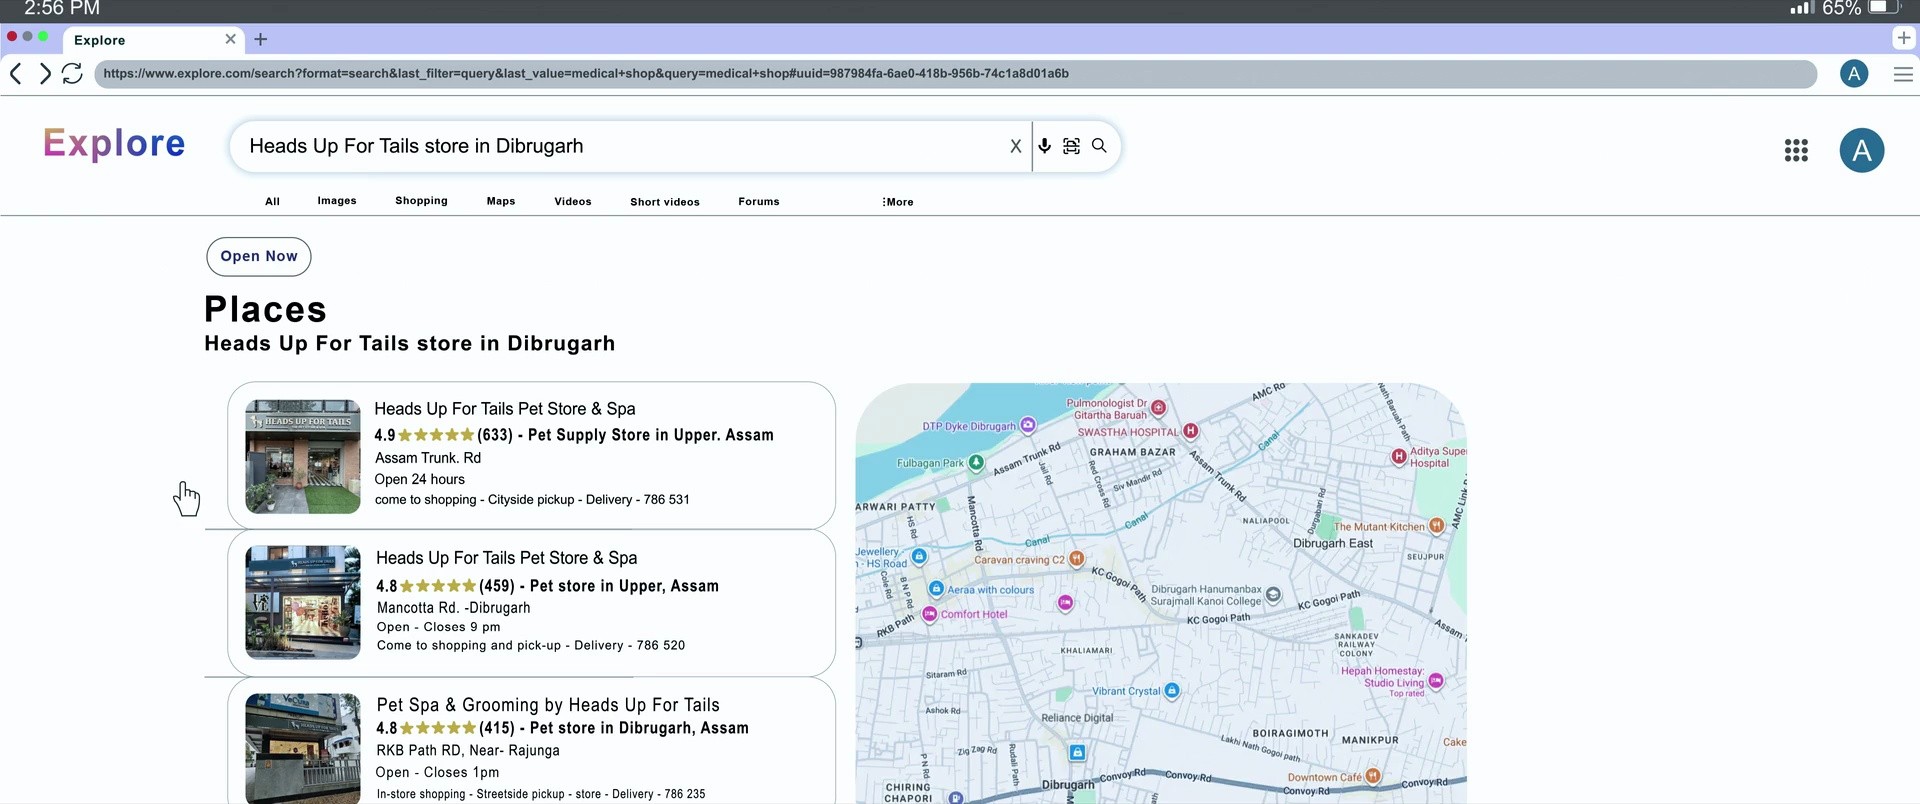Open the large account avatar A

pos(1862,150)
